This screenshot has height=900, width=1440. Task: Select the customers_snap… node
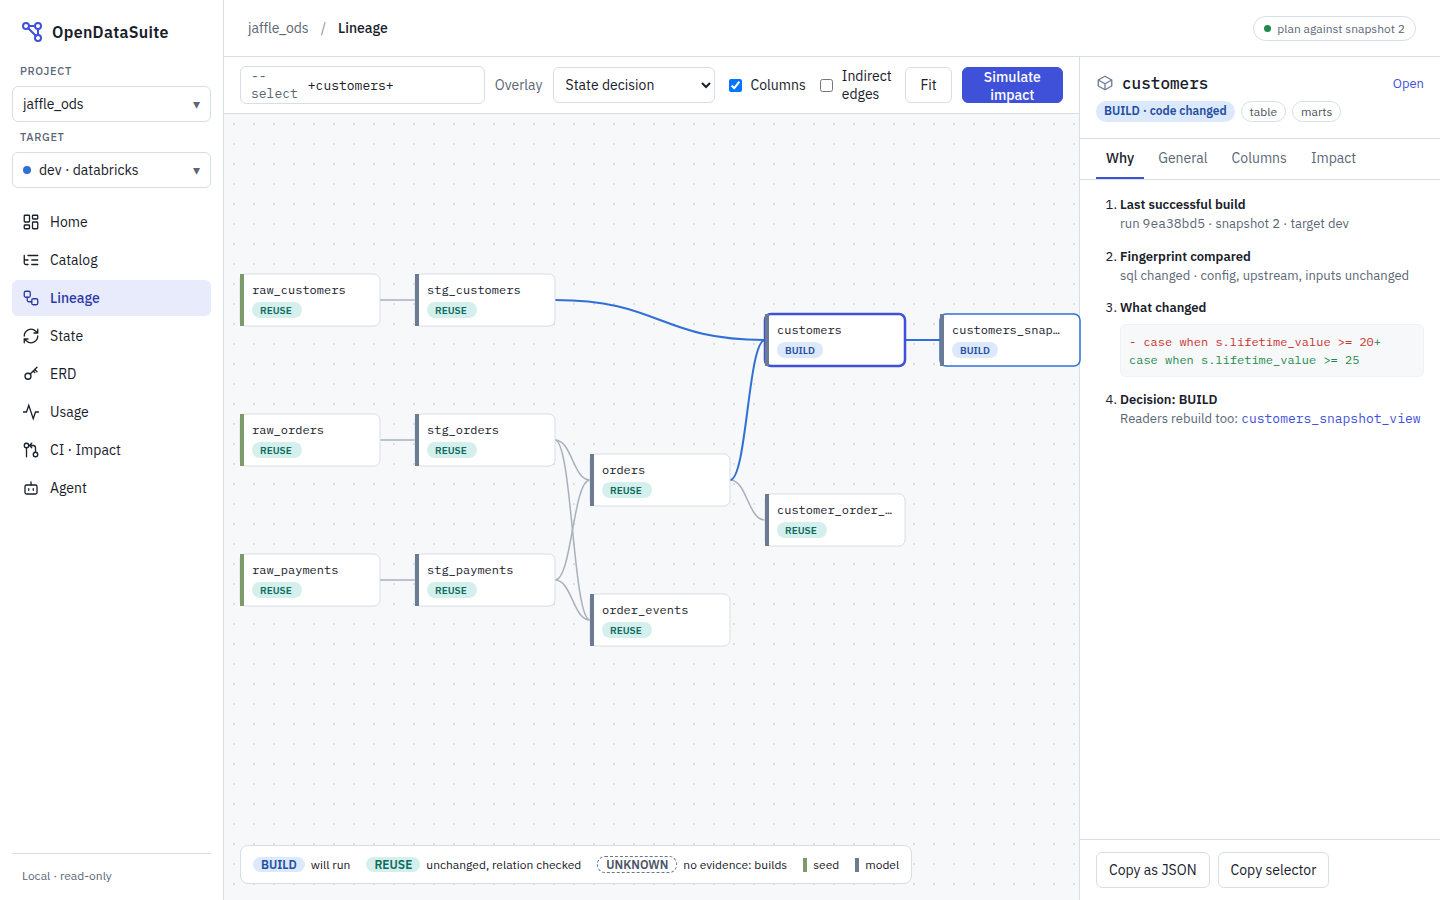click(x=1010, y=340)
